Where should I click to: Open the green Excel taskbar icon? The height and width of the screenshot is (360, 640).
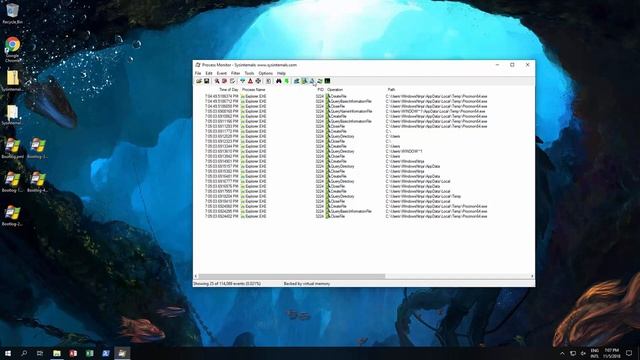click(x=89, y=353)
